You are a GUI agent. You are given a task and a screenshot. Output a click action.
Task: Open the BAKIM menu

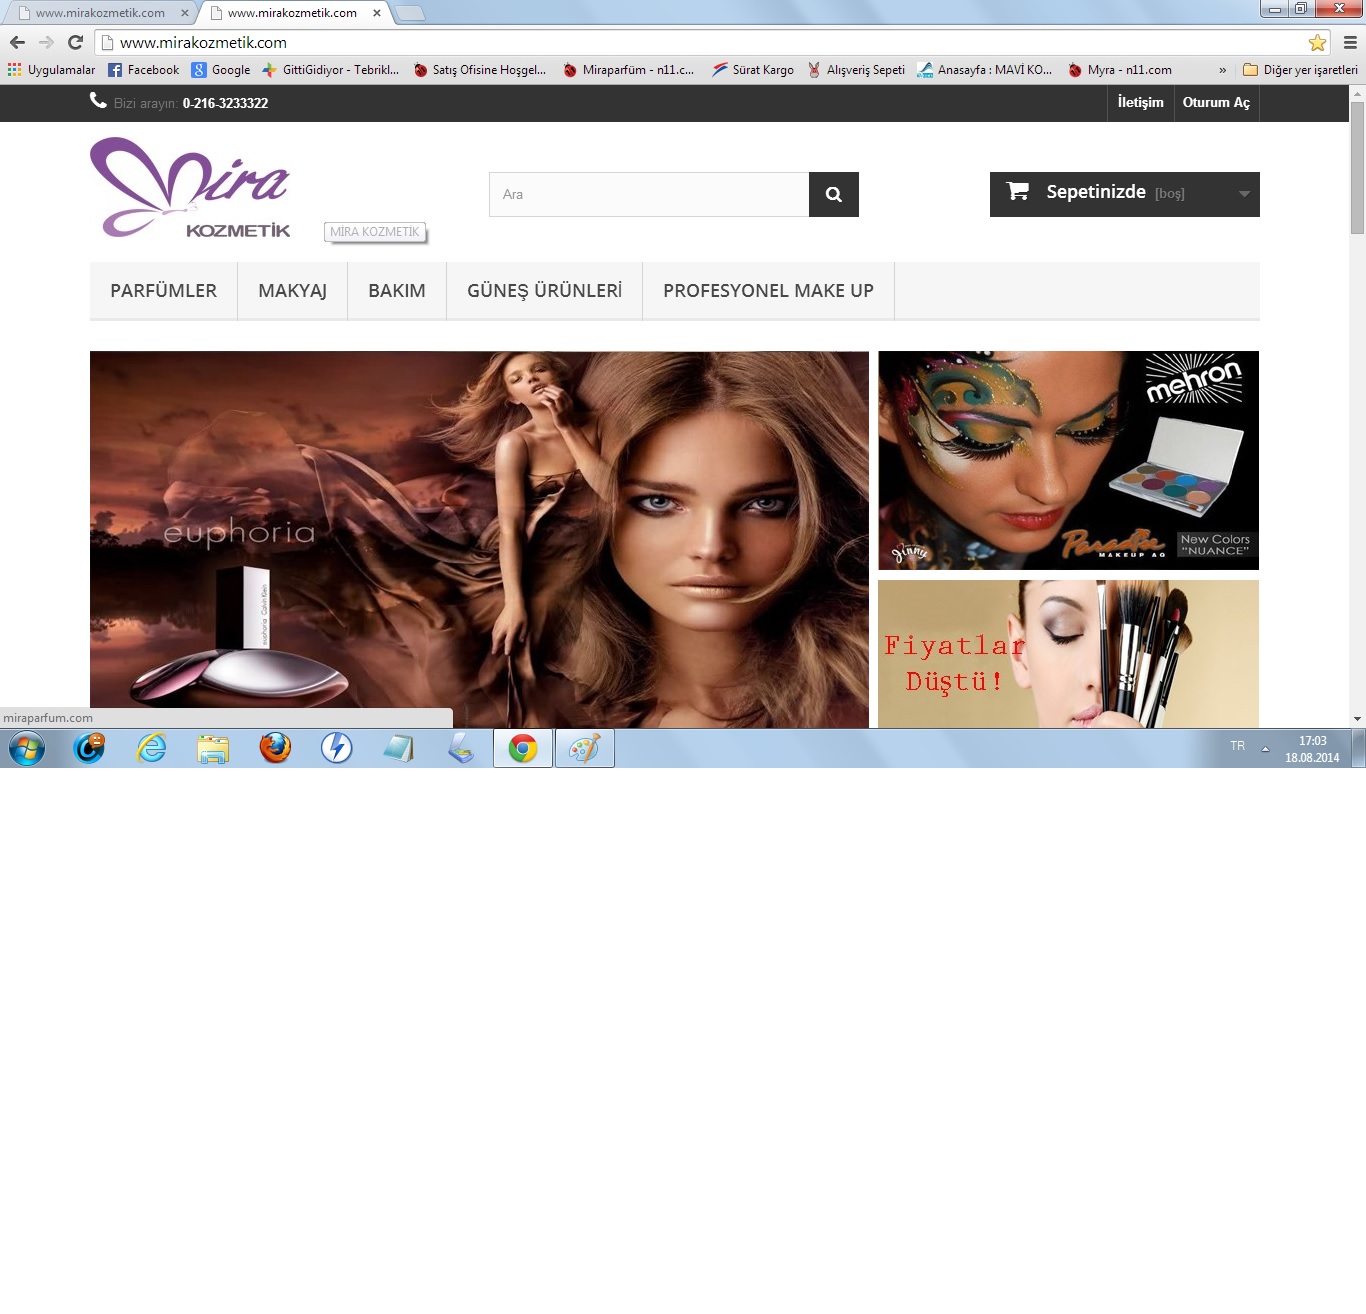click(397, 291)
